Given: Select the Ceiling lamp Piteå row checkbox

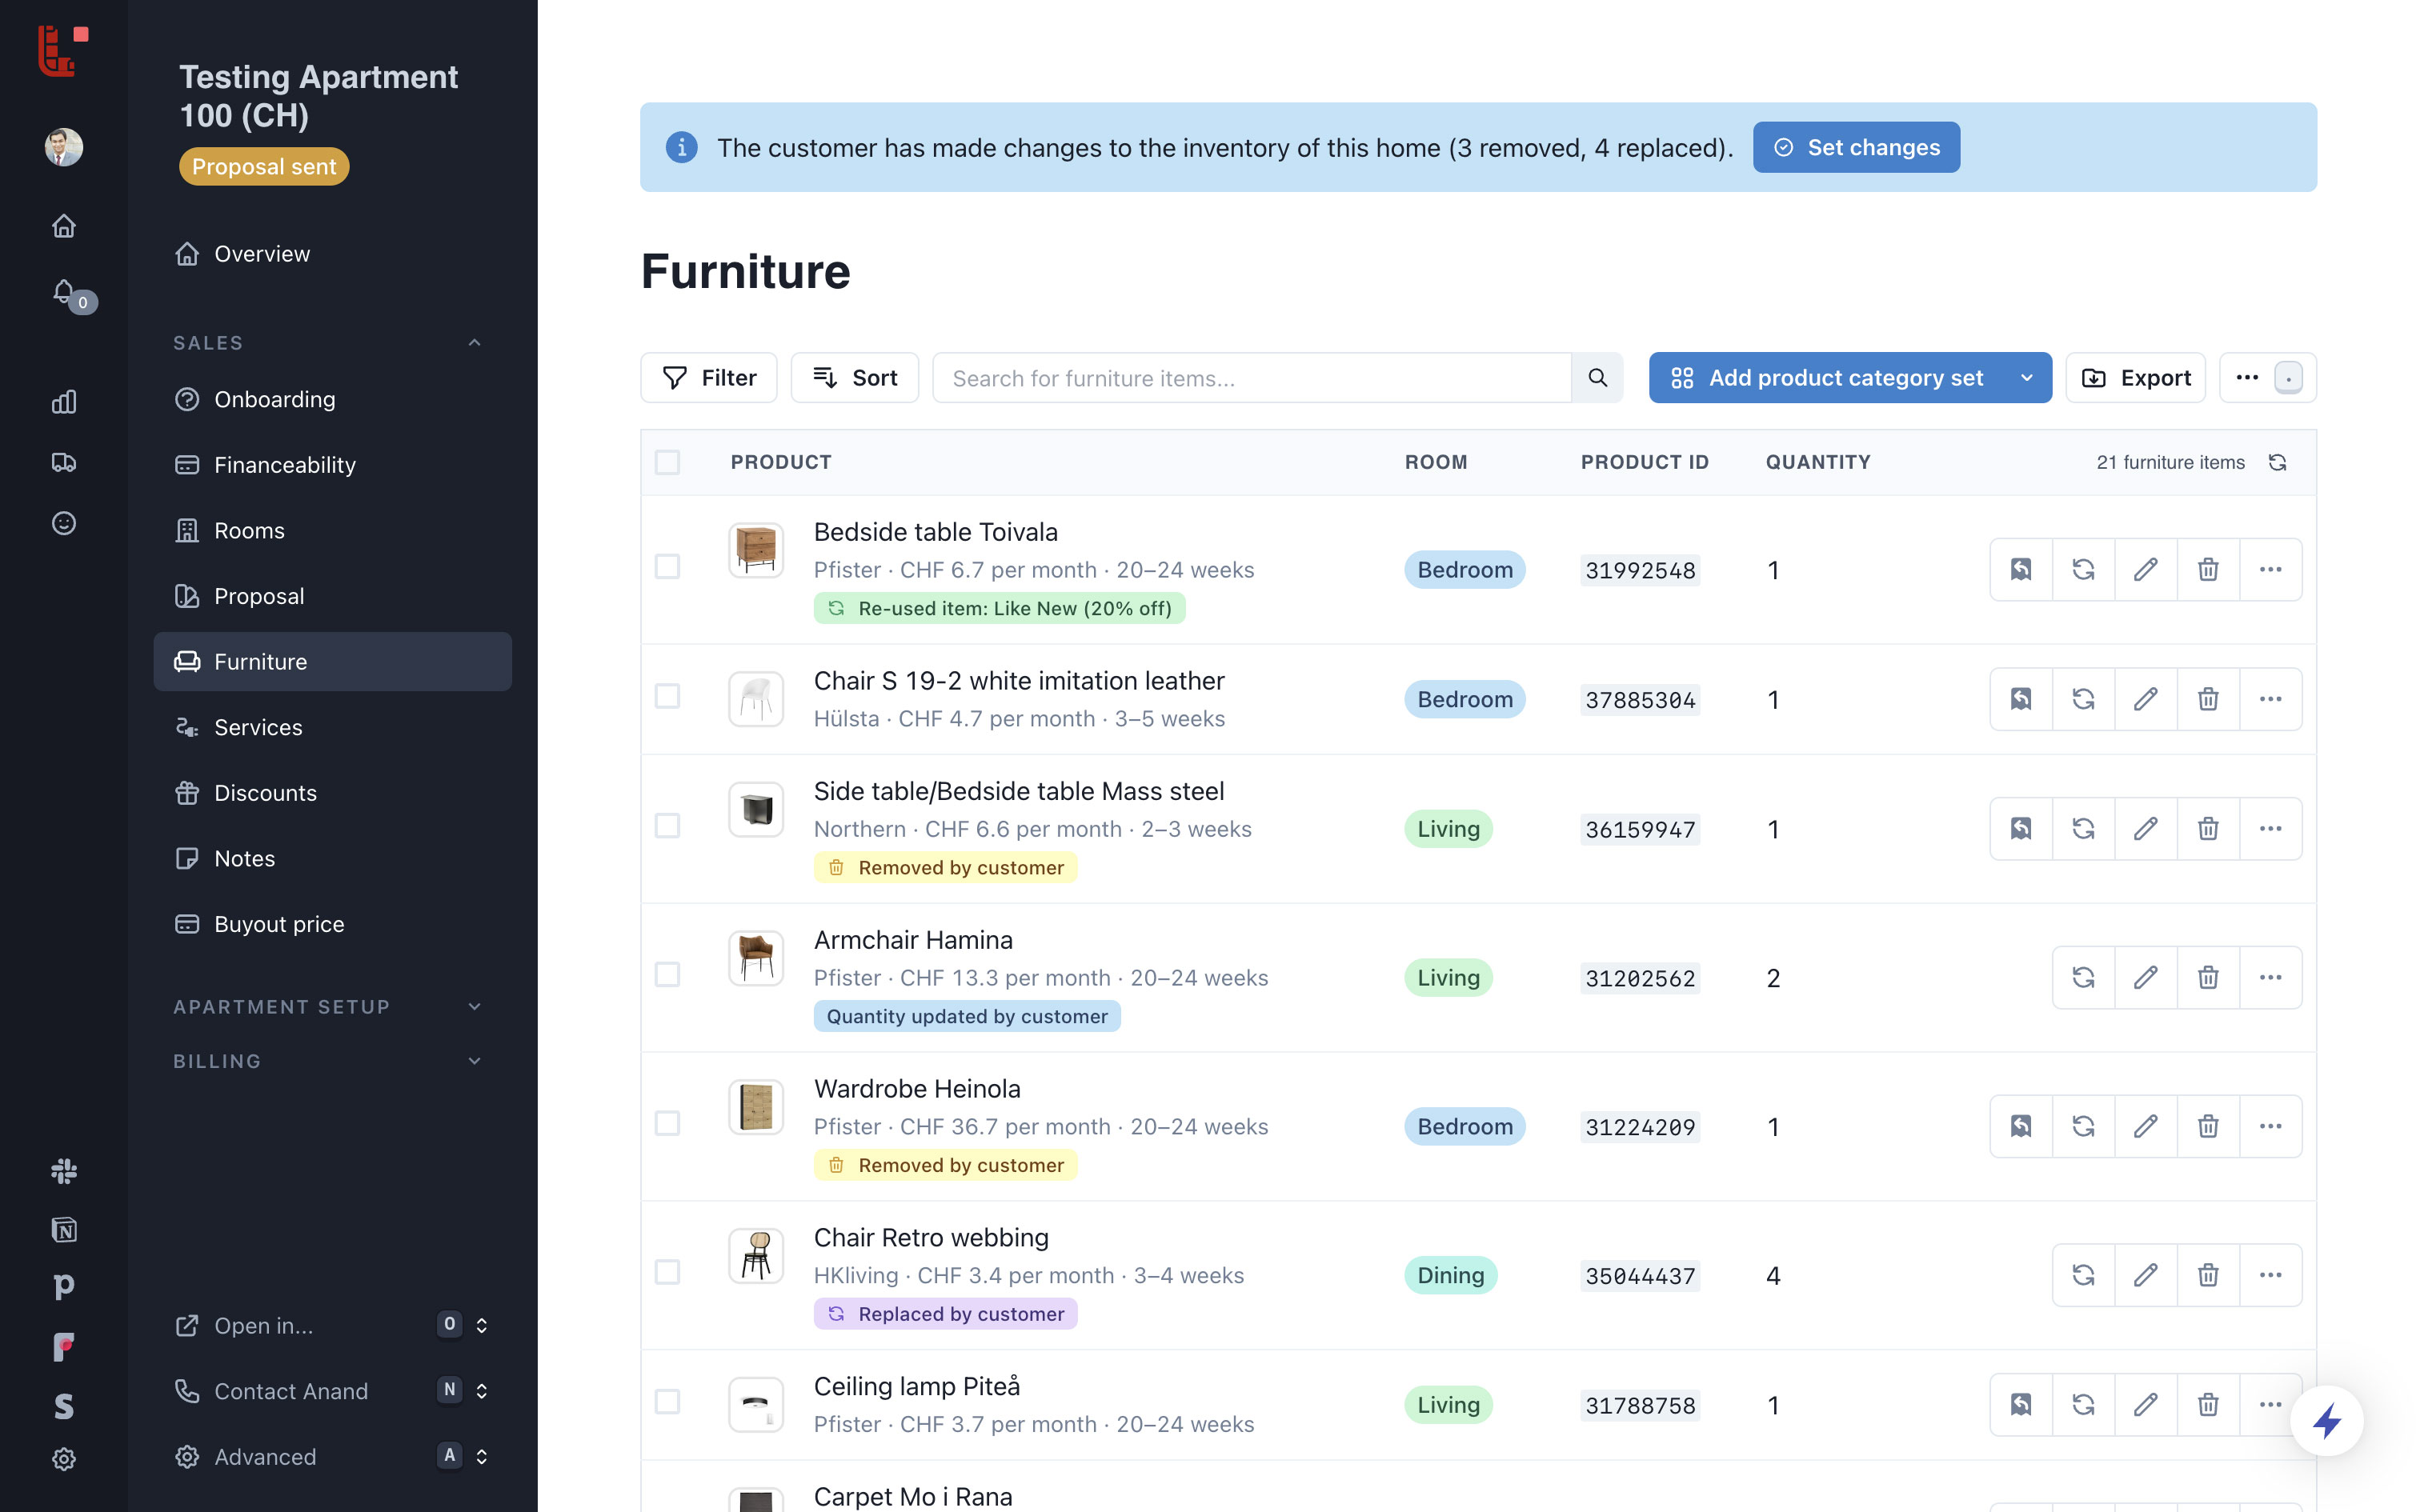Looking at the screenshot, I should click(667, 1402).
